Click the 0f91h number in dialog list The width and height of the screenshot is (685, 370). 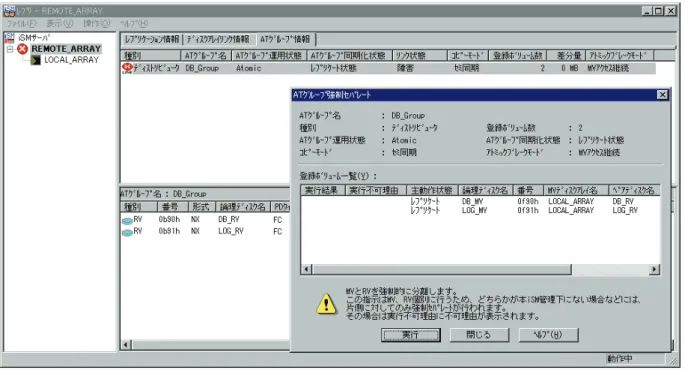528,210
